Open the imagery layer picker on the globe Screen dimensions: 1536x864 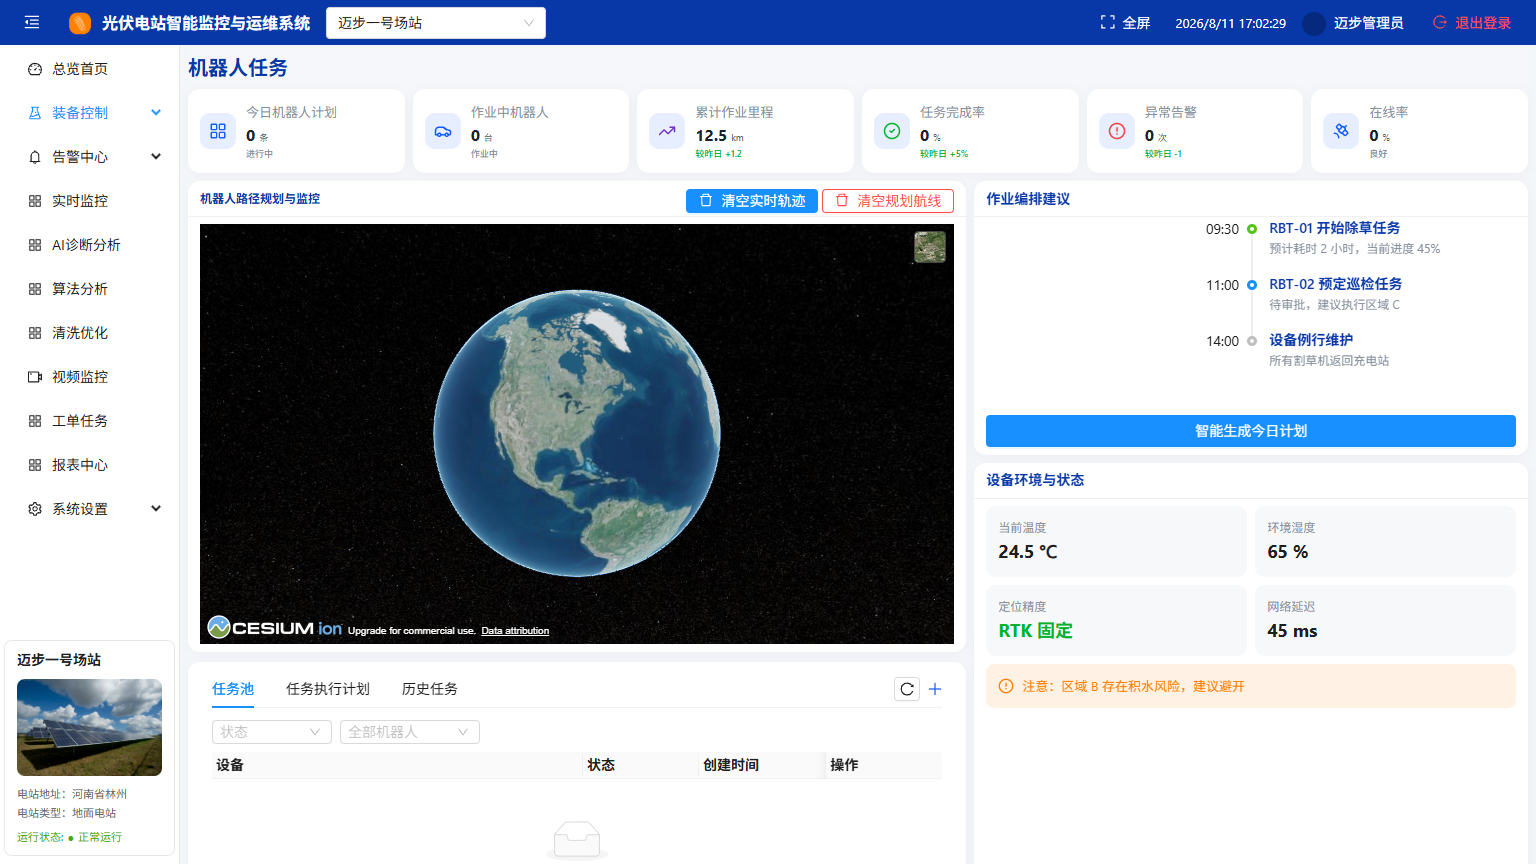tap(930, 247)
